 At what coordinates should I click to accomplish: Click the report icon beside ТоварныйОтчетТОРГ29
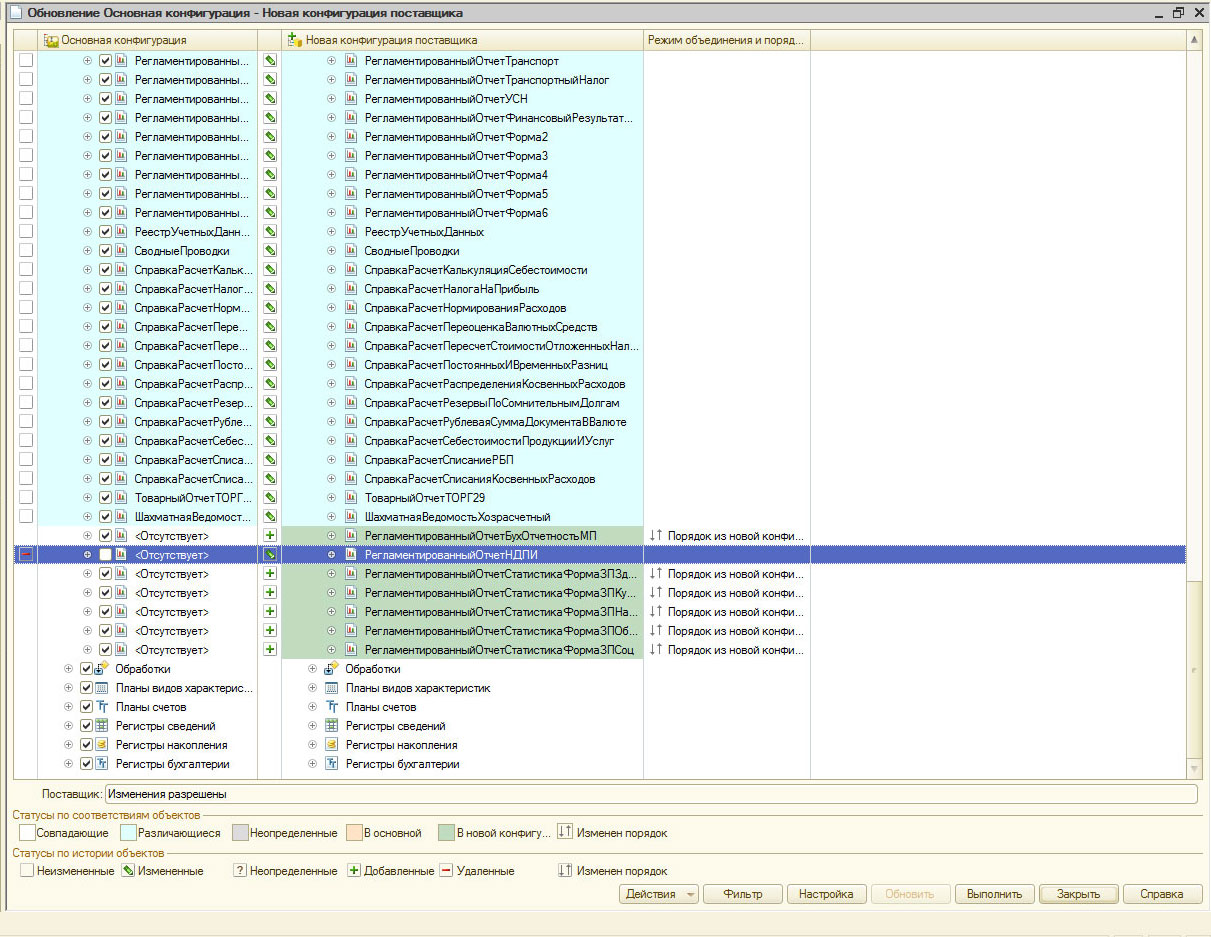[351, 498]
